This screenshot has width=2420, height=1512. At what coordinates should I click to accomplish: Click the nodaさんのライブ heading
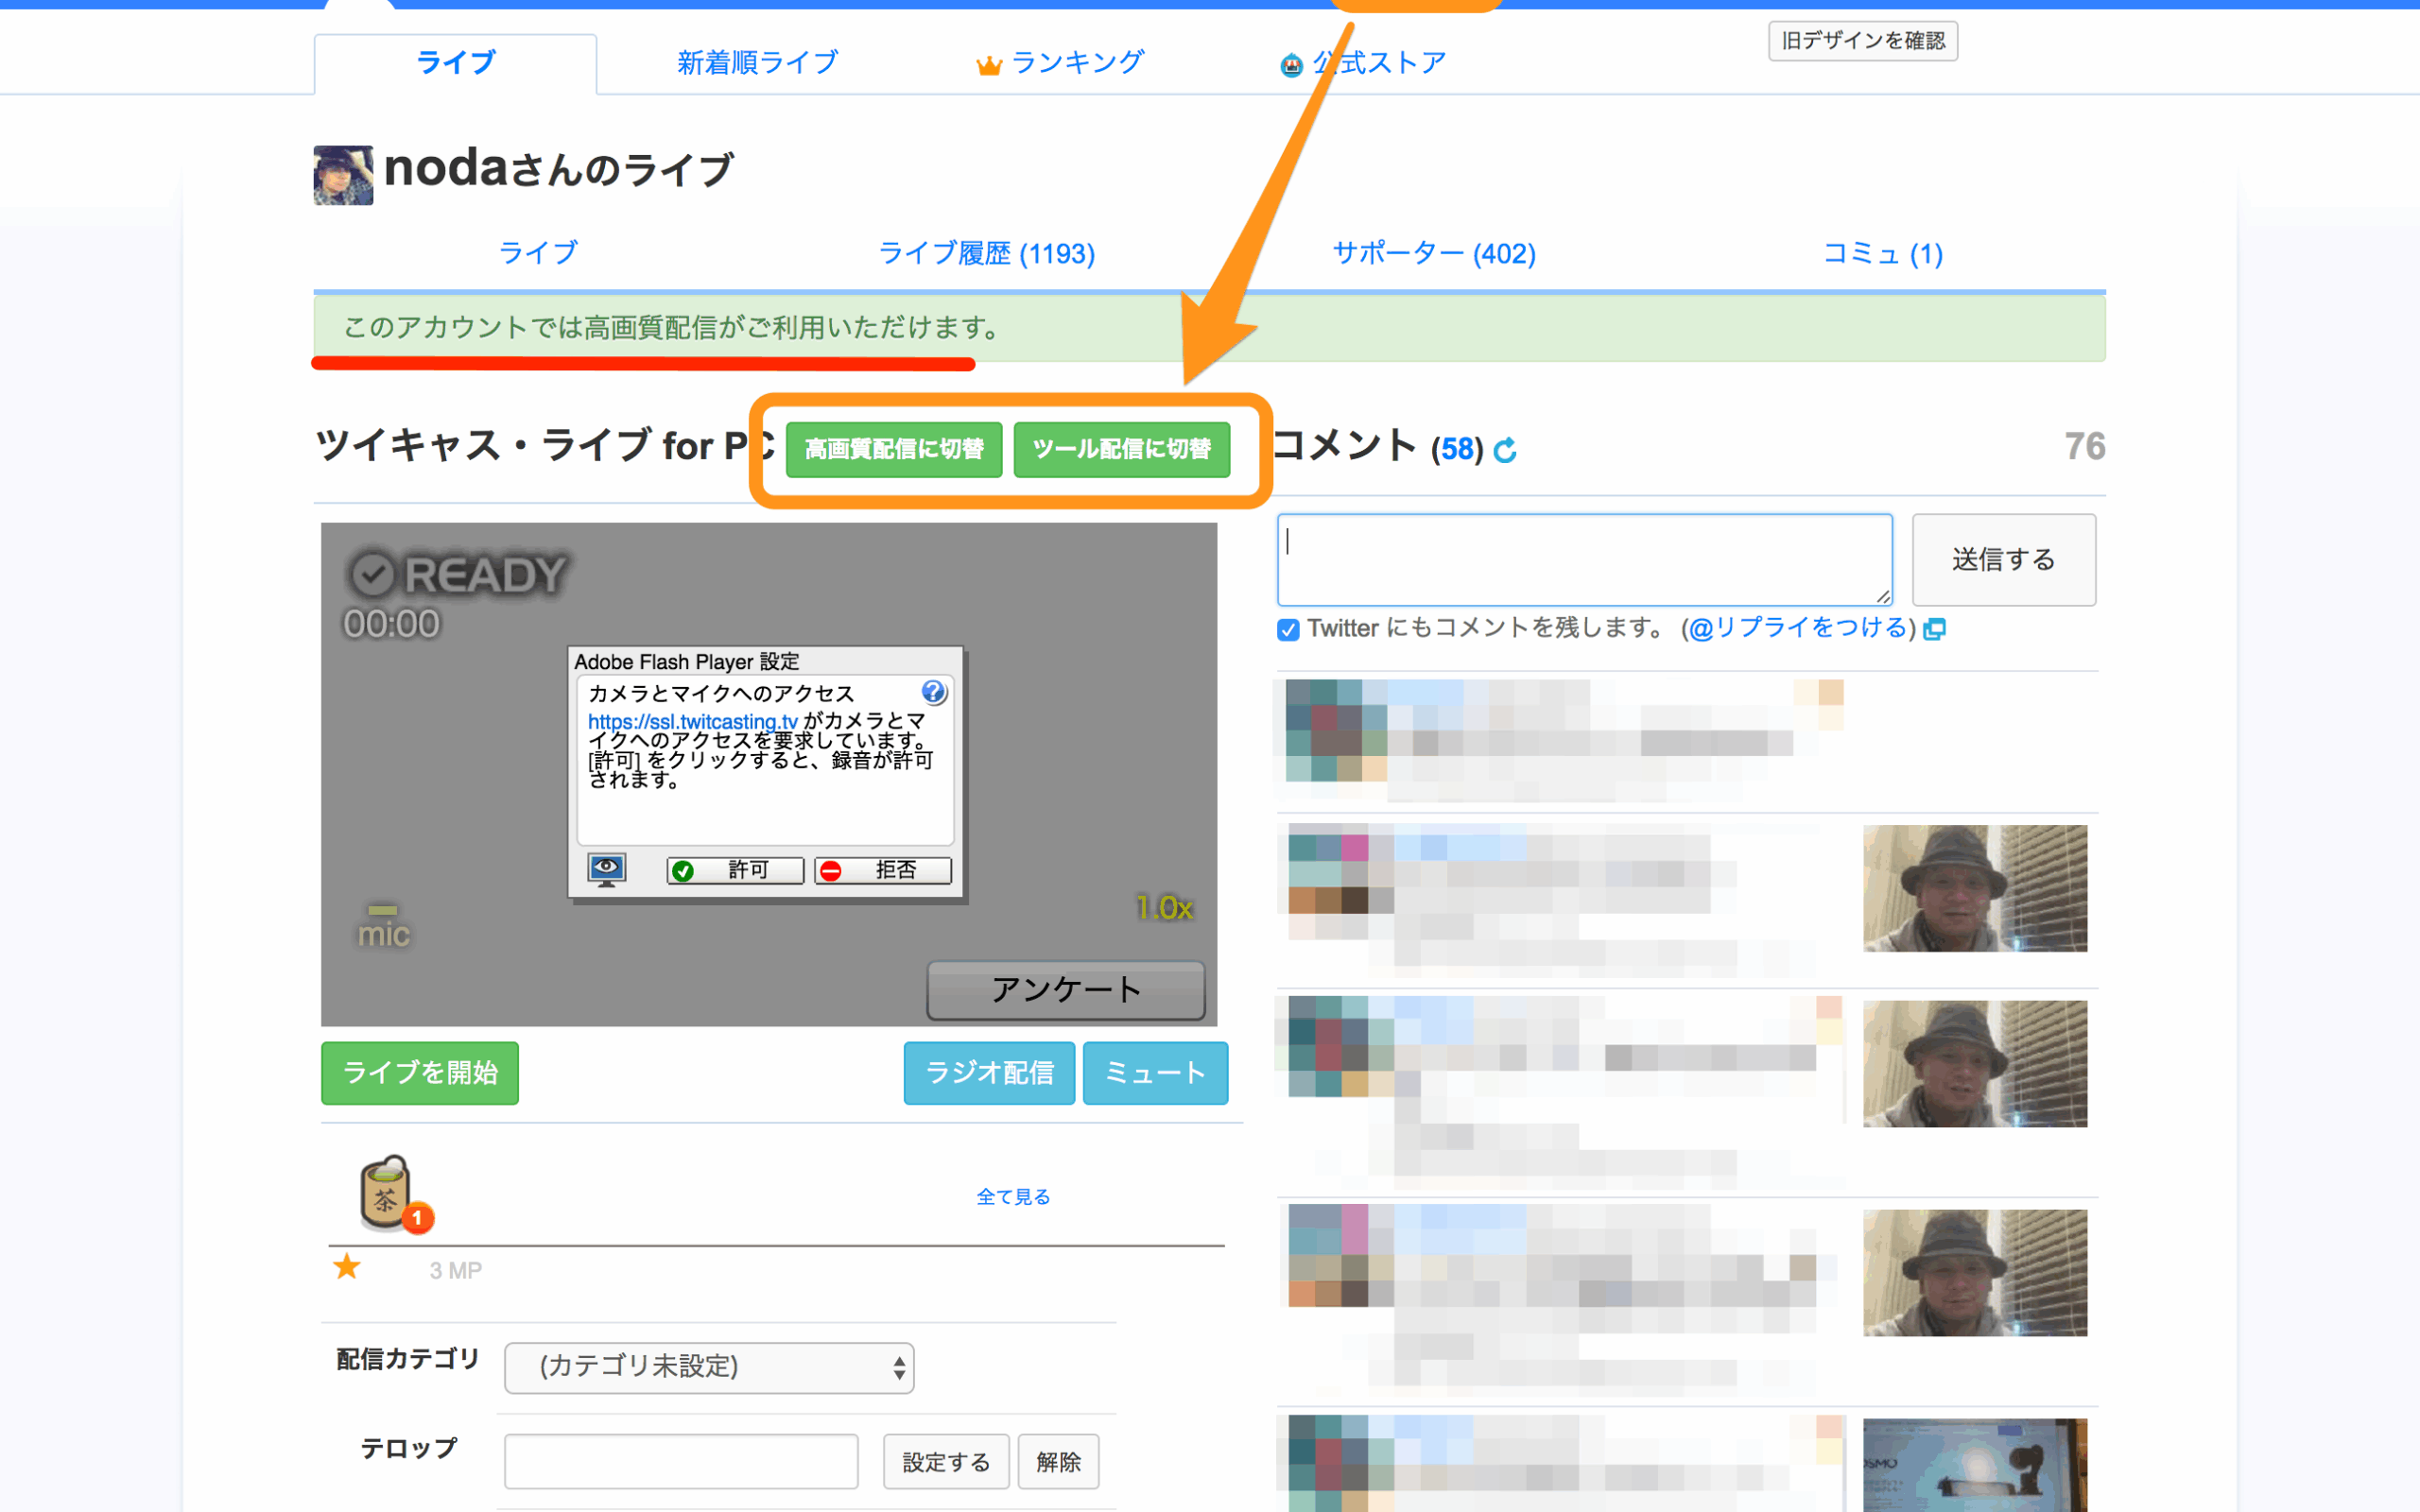click(559, 170)
